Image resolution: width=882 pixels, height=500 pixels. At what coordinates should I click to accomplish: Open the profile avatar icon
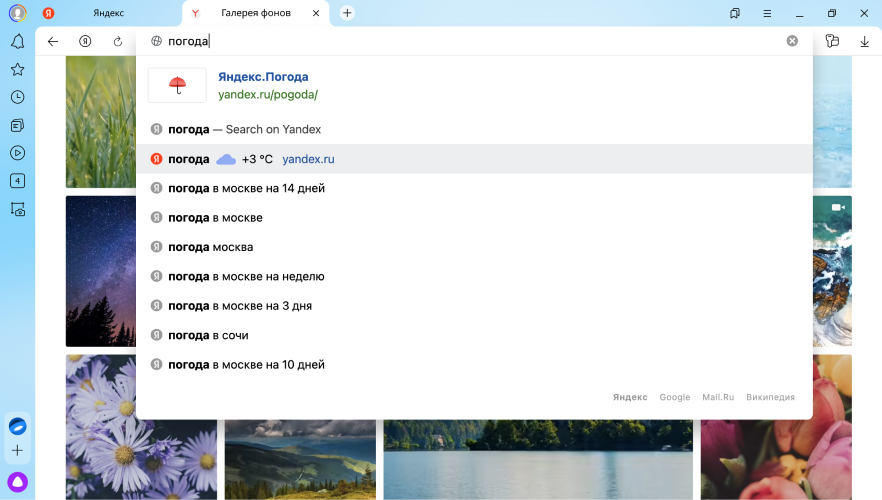click(x=17, y=12)
